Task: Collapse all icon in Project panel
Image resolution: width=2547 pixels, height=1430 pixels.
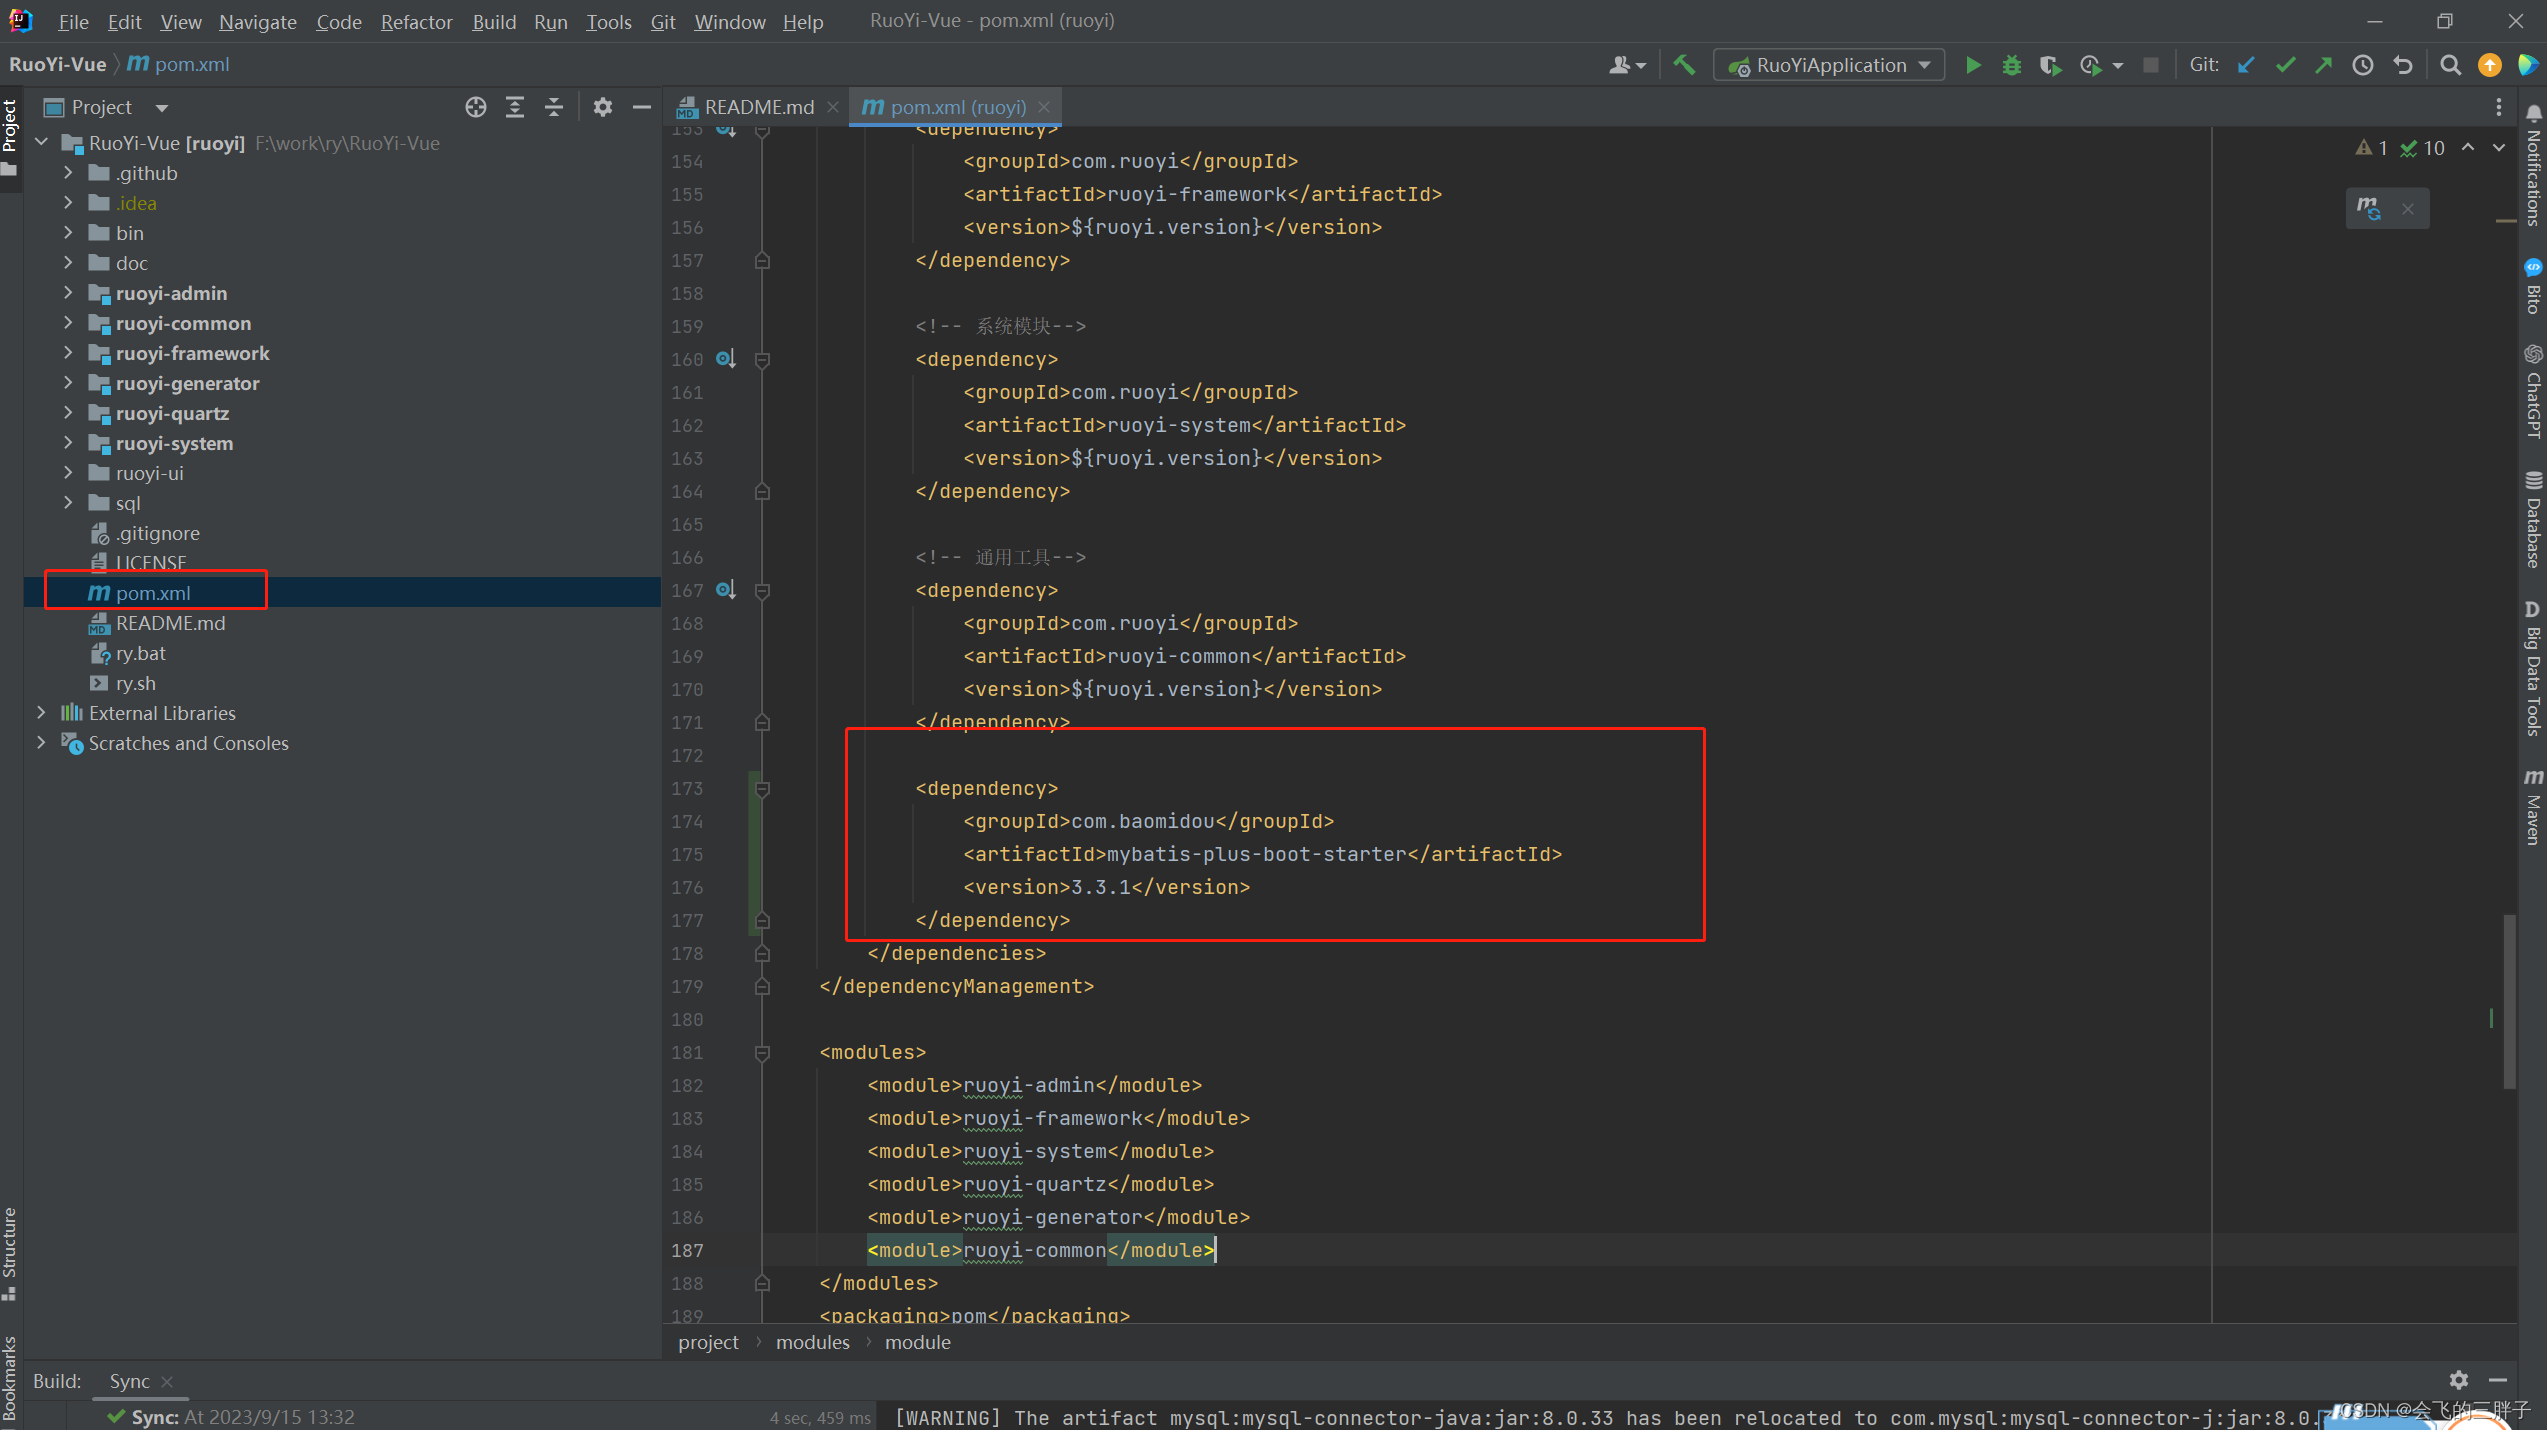Action: pyautogui.click(x=554, y=107)
